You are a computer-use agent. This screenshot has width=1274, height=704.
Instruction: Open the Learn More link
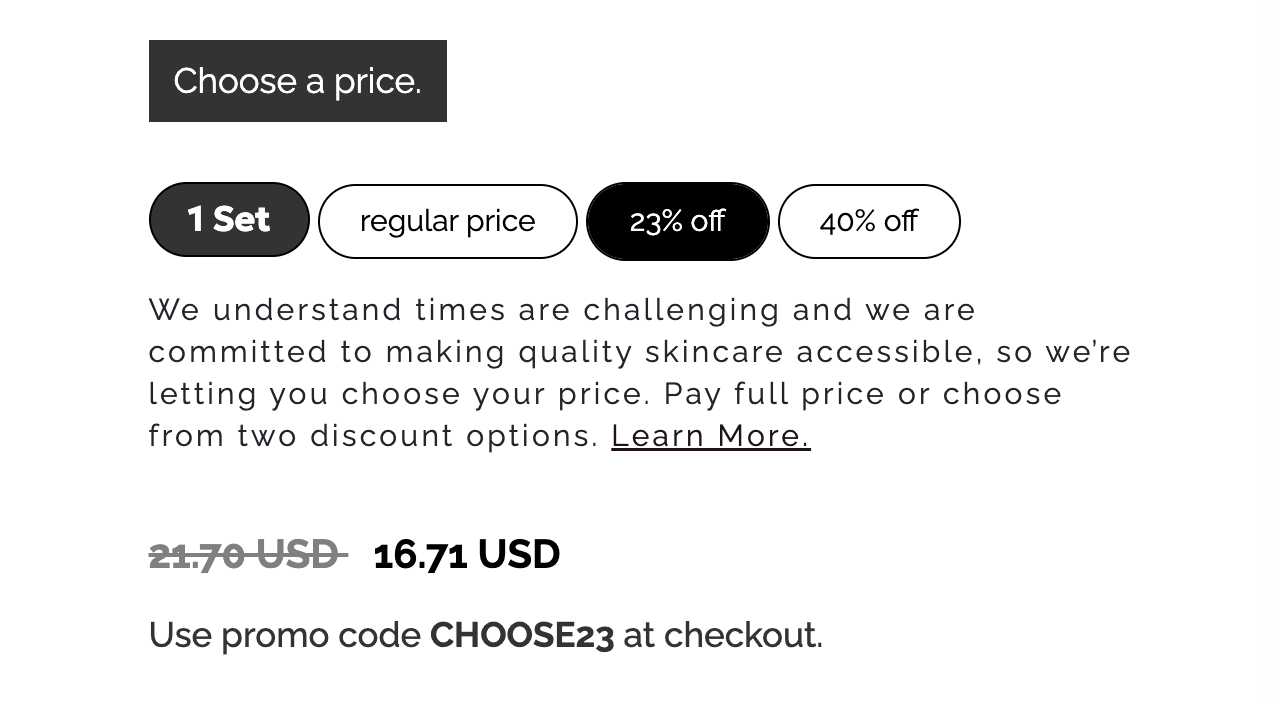(710, 436)
